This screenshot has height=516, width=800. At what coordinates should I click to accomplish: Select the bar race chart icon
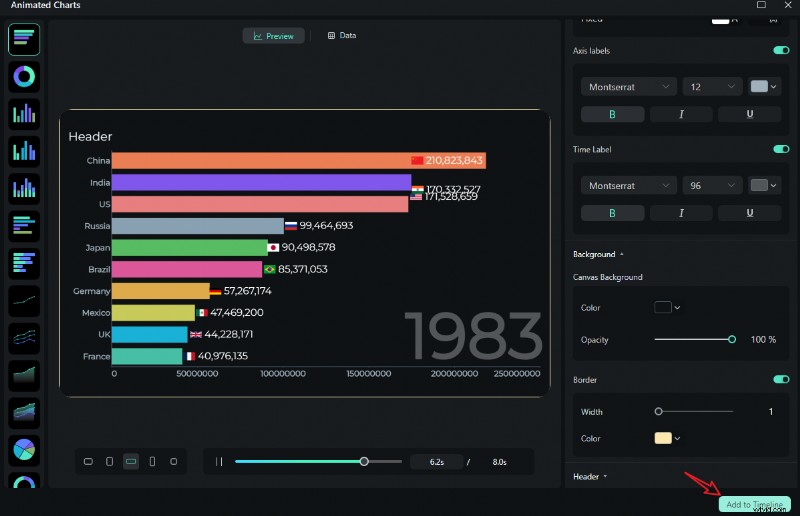pyautogui.click(x=24, y=39)
